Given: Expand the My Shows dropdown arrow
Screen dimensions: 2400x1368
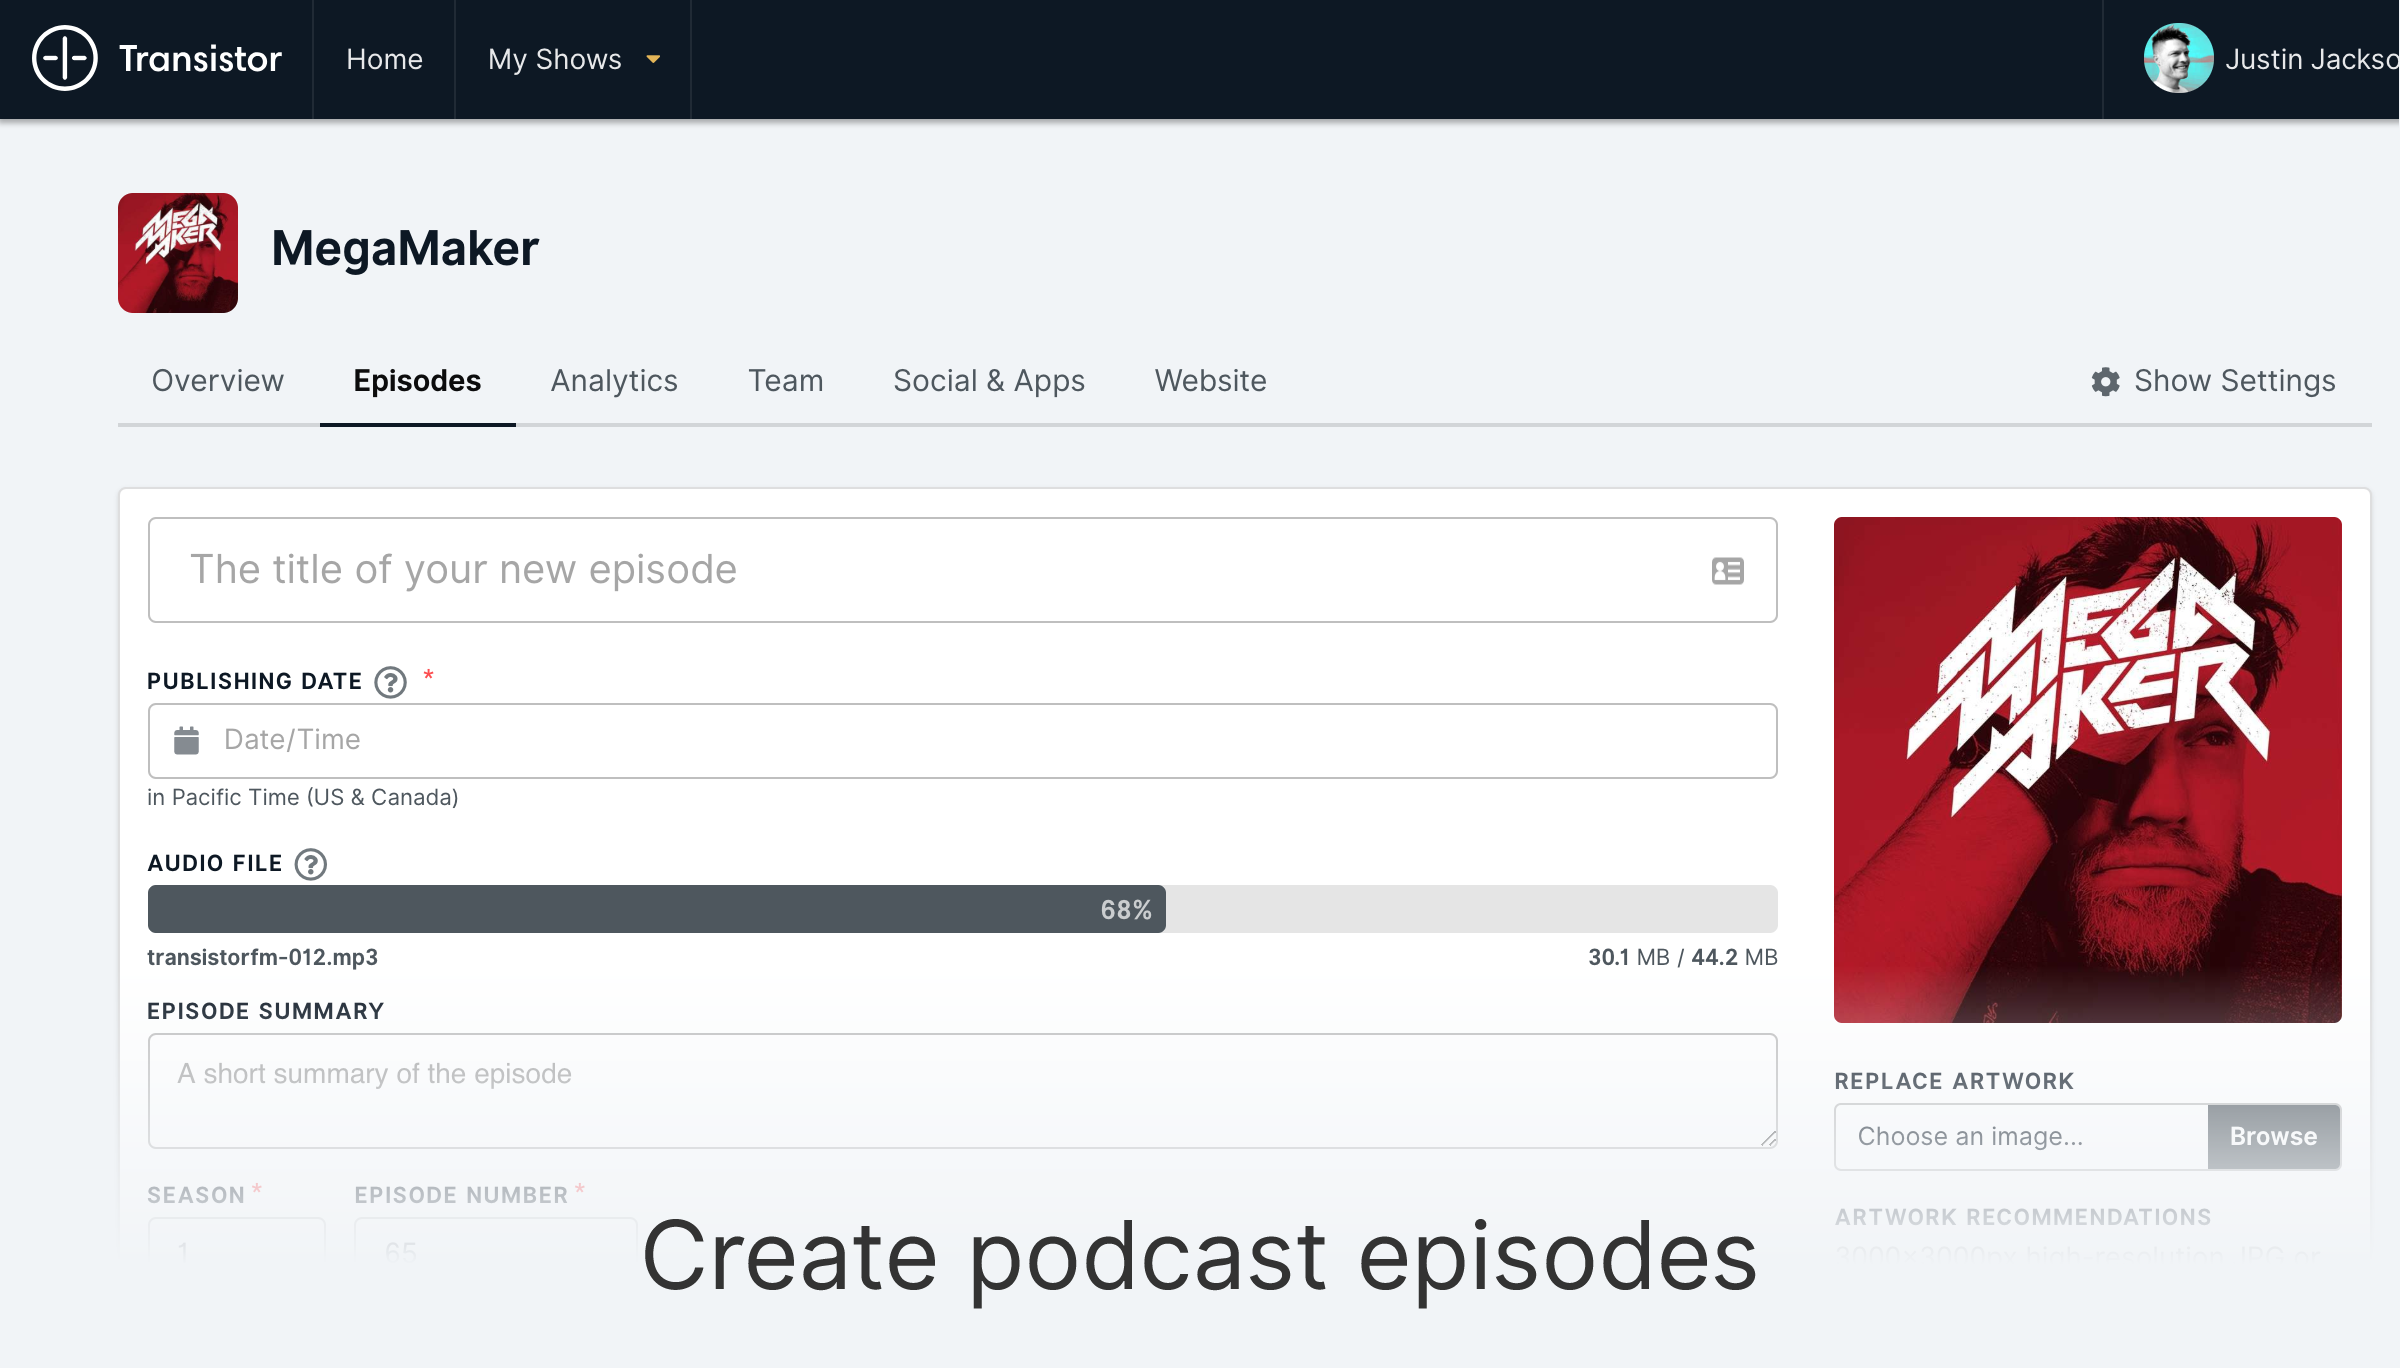Looking at the screenshot, I should 653,60.
